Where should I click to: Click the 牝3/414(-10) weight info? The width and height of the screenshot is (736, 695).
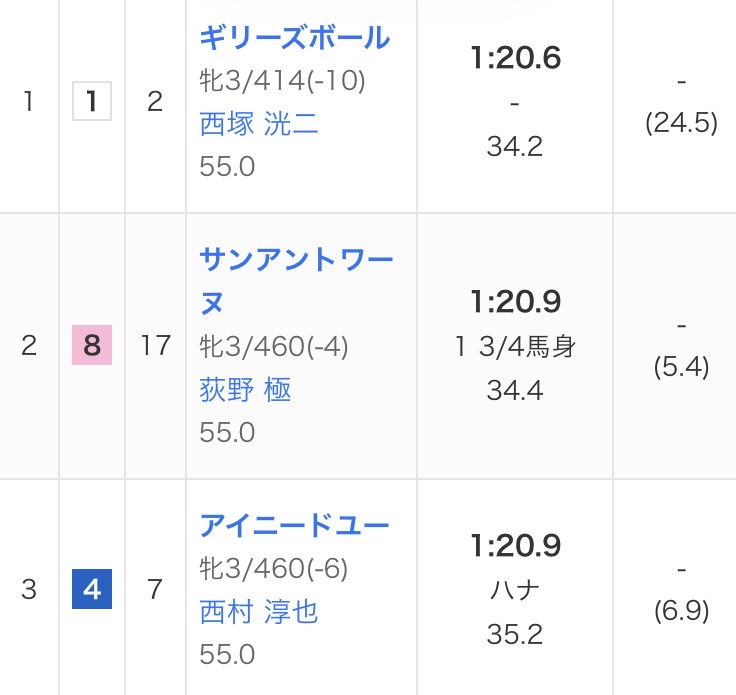tap(282, 80)
